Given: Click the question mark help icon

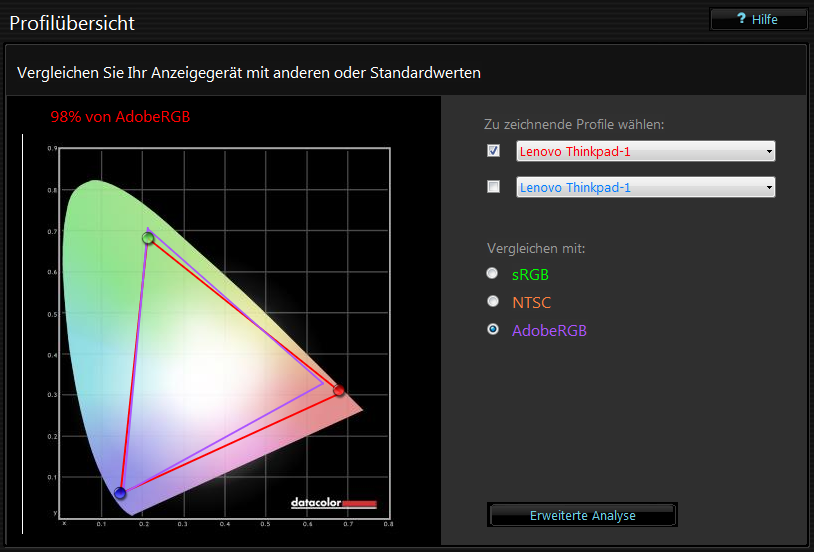Looking at the screenshot, I should click(741, 19).
